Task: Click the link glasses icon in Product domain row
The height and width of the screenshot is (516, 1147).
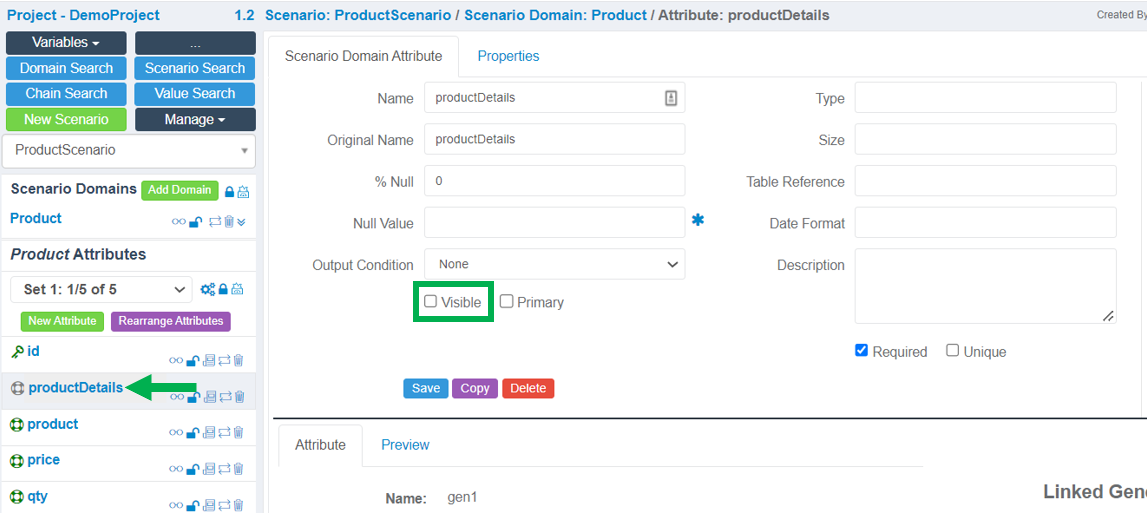Action: (178, 222)
